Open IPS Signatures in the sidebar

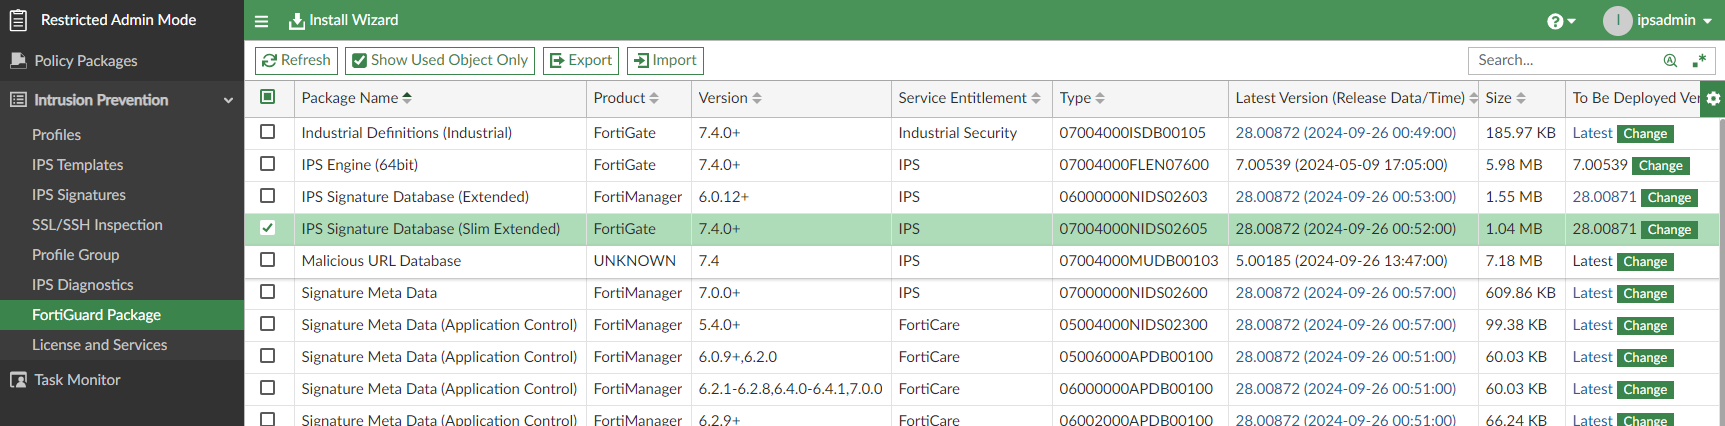tap(79, 195)
